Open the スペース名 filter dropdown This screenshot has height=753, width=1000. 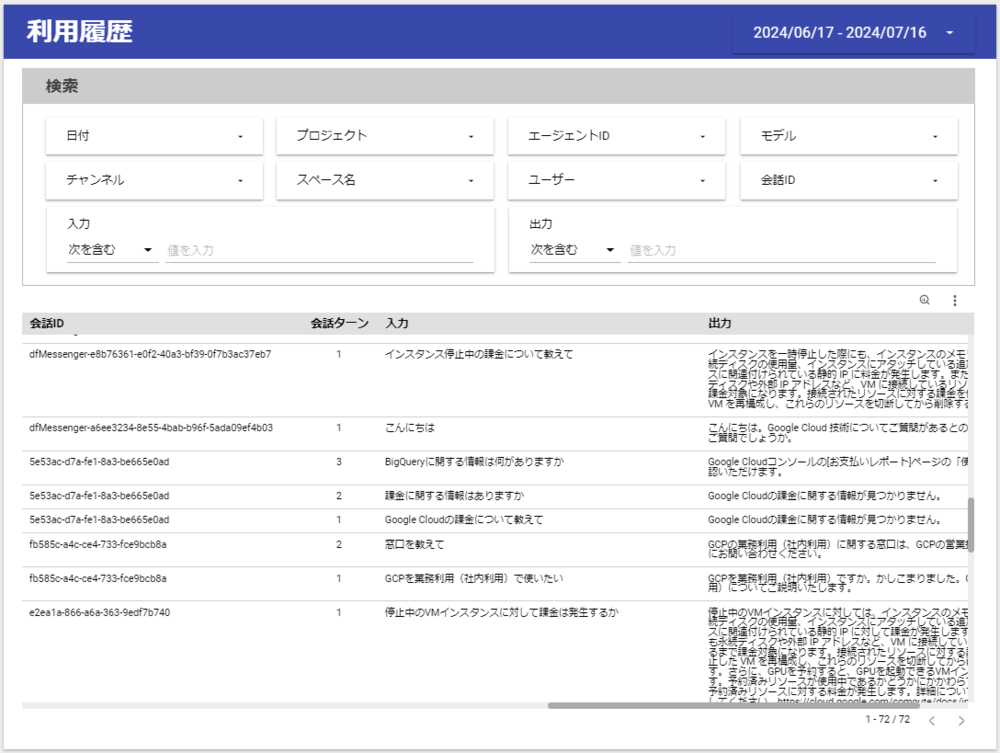[385, 181]
